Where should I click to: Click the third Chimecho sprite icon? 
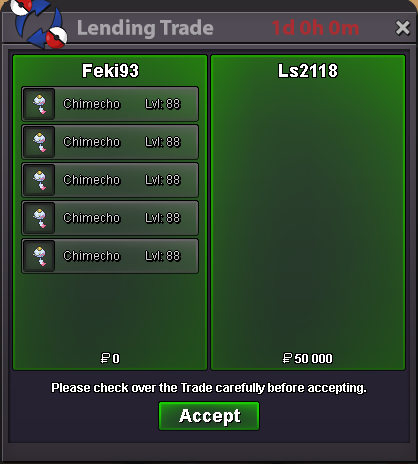(40, 180)
